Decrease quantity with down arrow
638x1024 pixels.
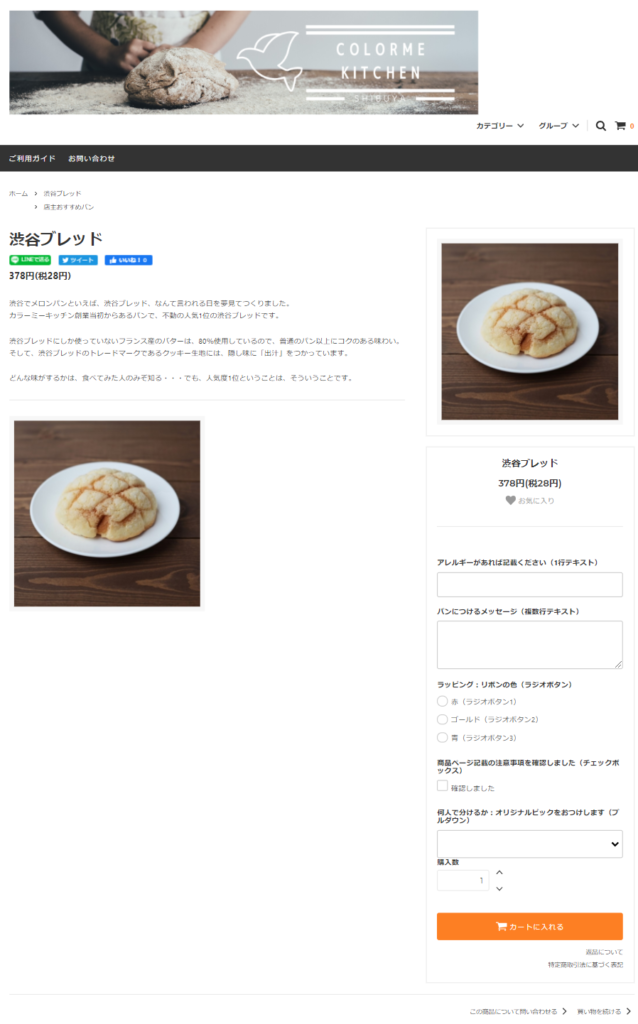point(500,889)
